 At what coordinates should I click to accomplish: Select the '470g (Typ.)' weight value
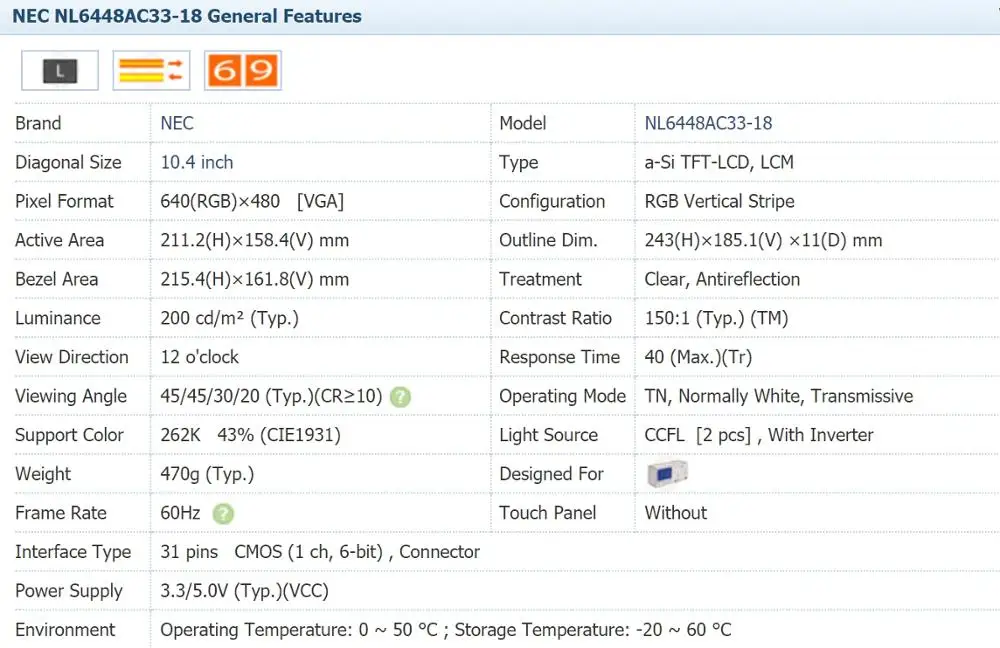pyautogui.click(x=207, y=474)
